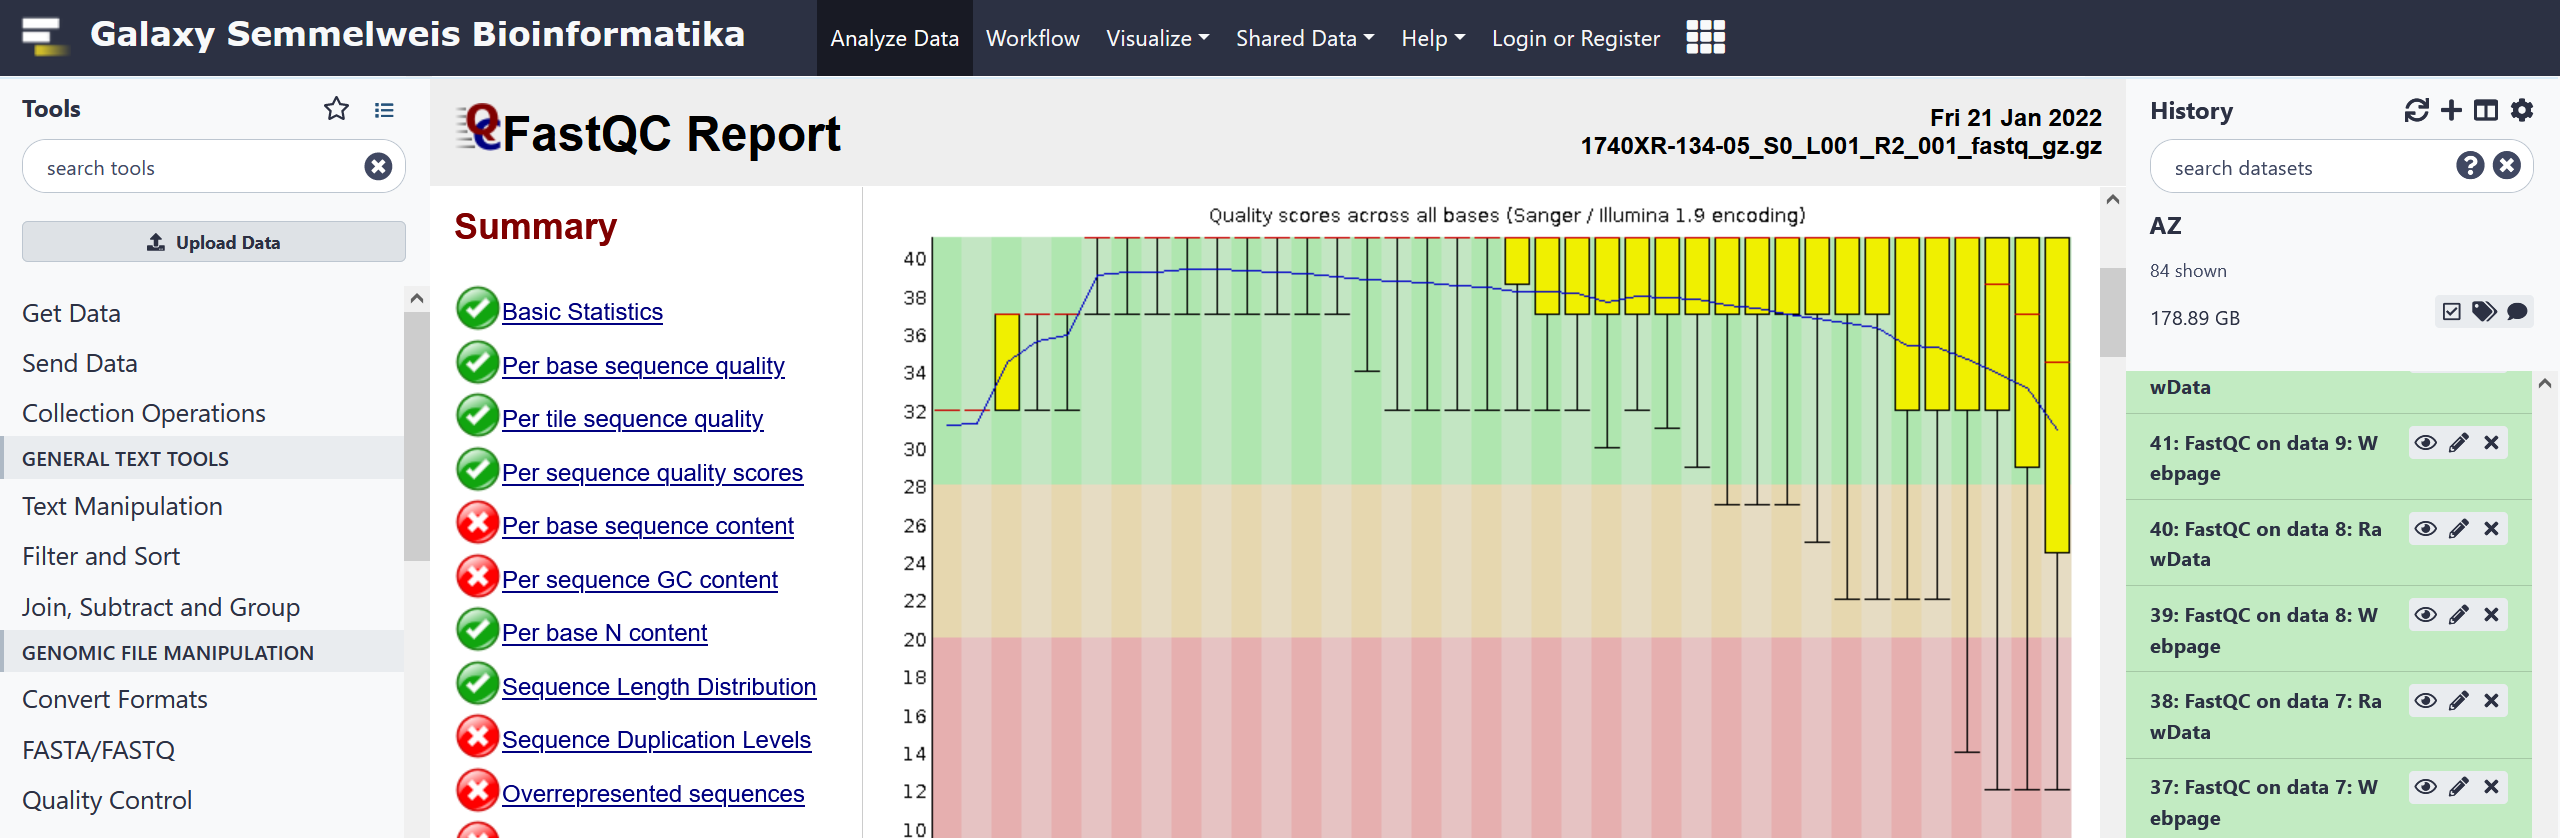Expand the Send Data tool section
Screen dimensions: 2560x838
coord(79,363)
